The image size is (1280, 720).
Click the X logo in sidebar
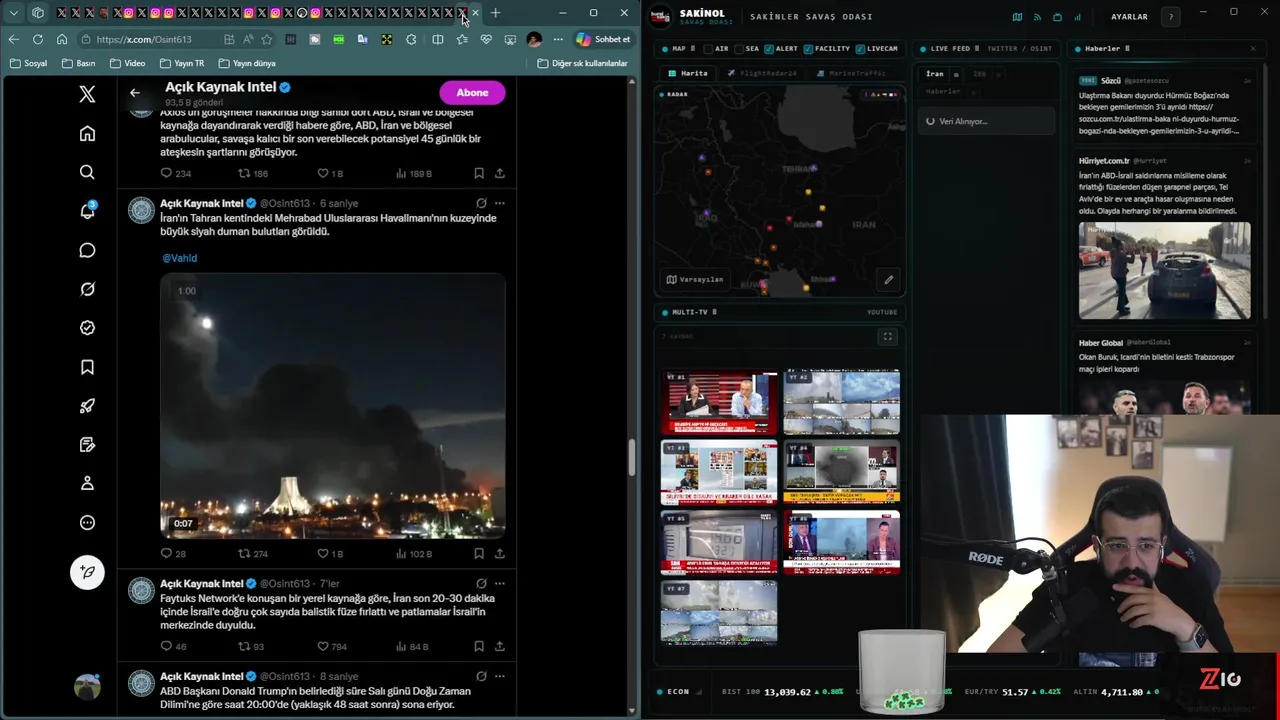[87, 94]
